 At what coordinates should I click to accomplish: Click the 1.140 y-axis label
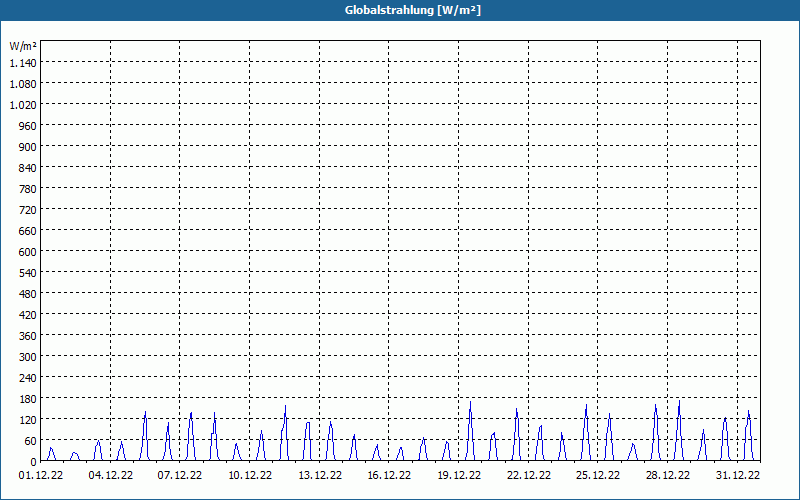coord(23,63)
